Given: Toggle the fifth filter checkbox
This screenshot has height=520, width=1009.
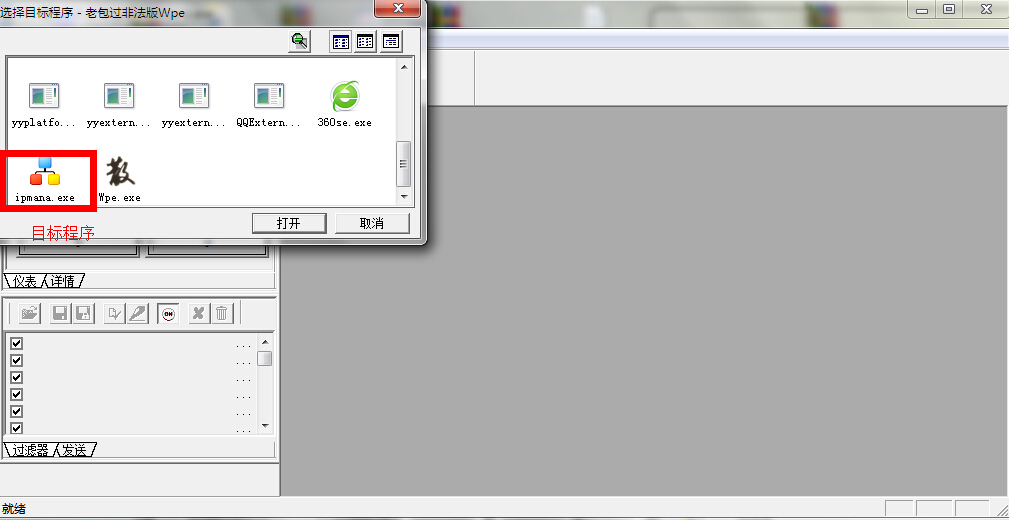Looking at the screenshot, I should click(17, 411).
